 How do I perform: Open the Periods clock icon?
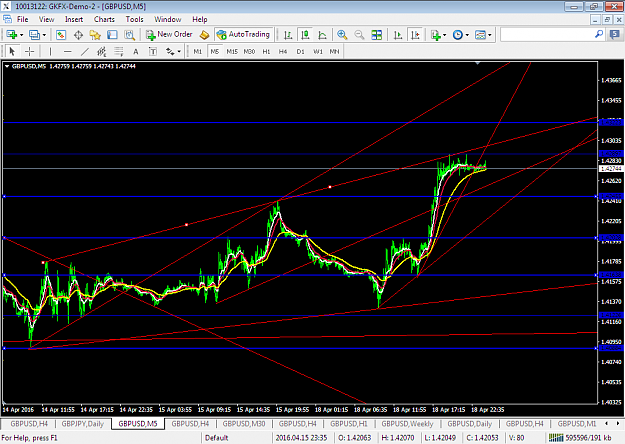click(458, 35)
